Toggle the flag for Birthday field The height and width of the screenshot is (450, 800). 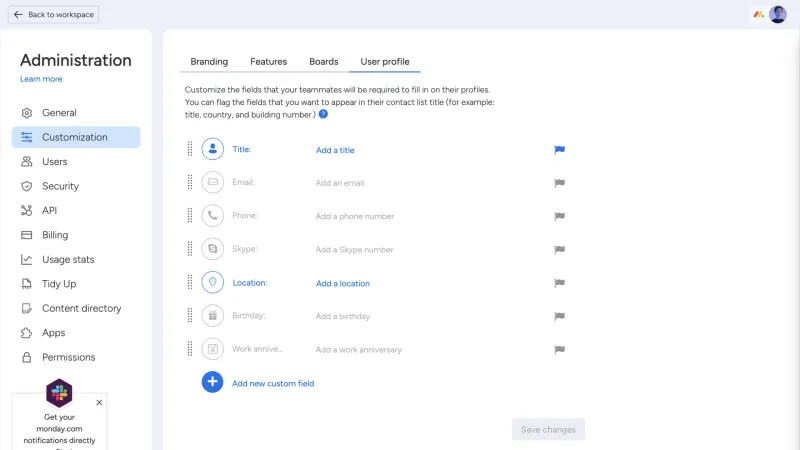(x=559, y=316)
